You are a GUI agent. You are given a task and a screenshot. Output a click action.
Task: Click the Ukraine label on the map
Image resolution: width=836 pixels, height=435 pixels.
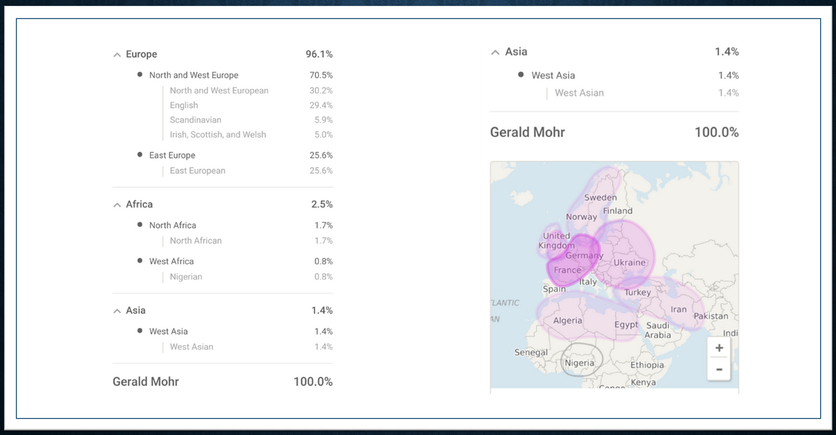(629, 262)
